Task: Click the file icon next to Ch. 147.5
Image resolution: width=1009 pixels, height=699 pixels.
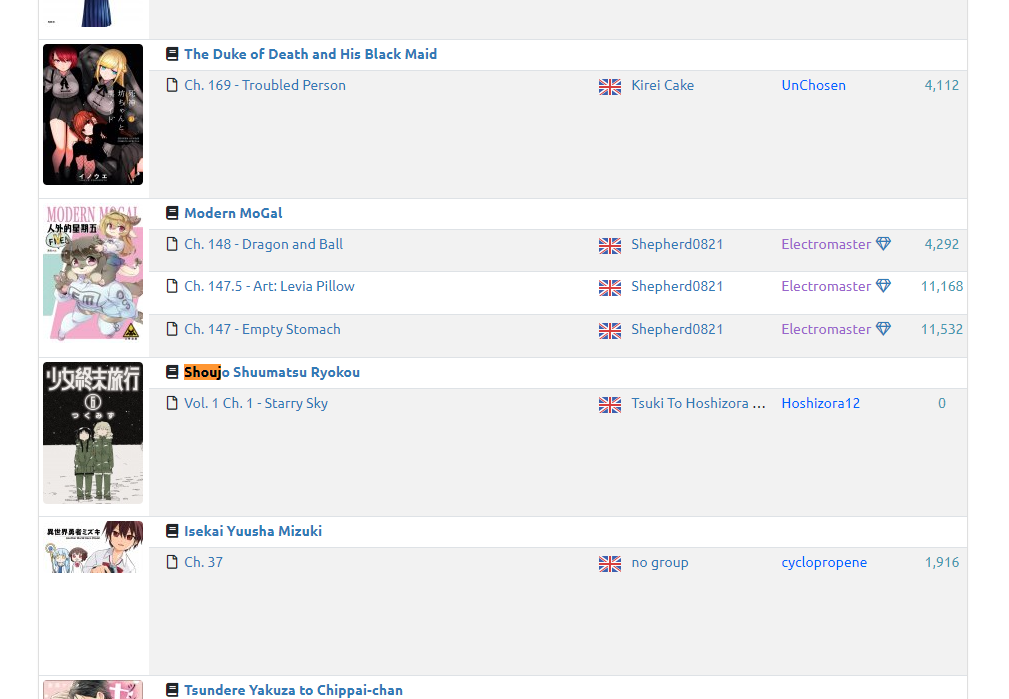Action: (x=172, y=287)
